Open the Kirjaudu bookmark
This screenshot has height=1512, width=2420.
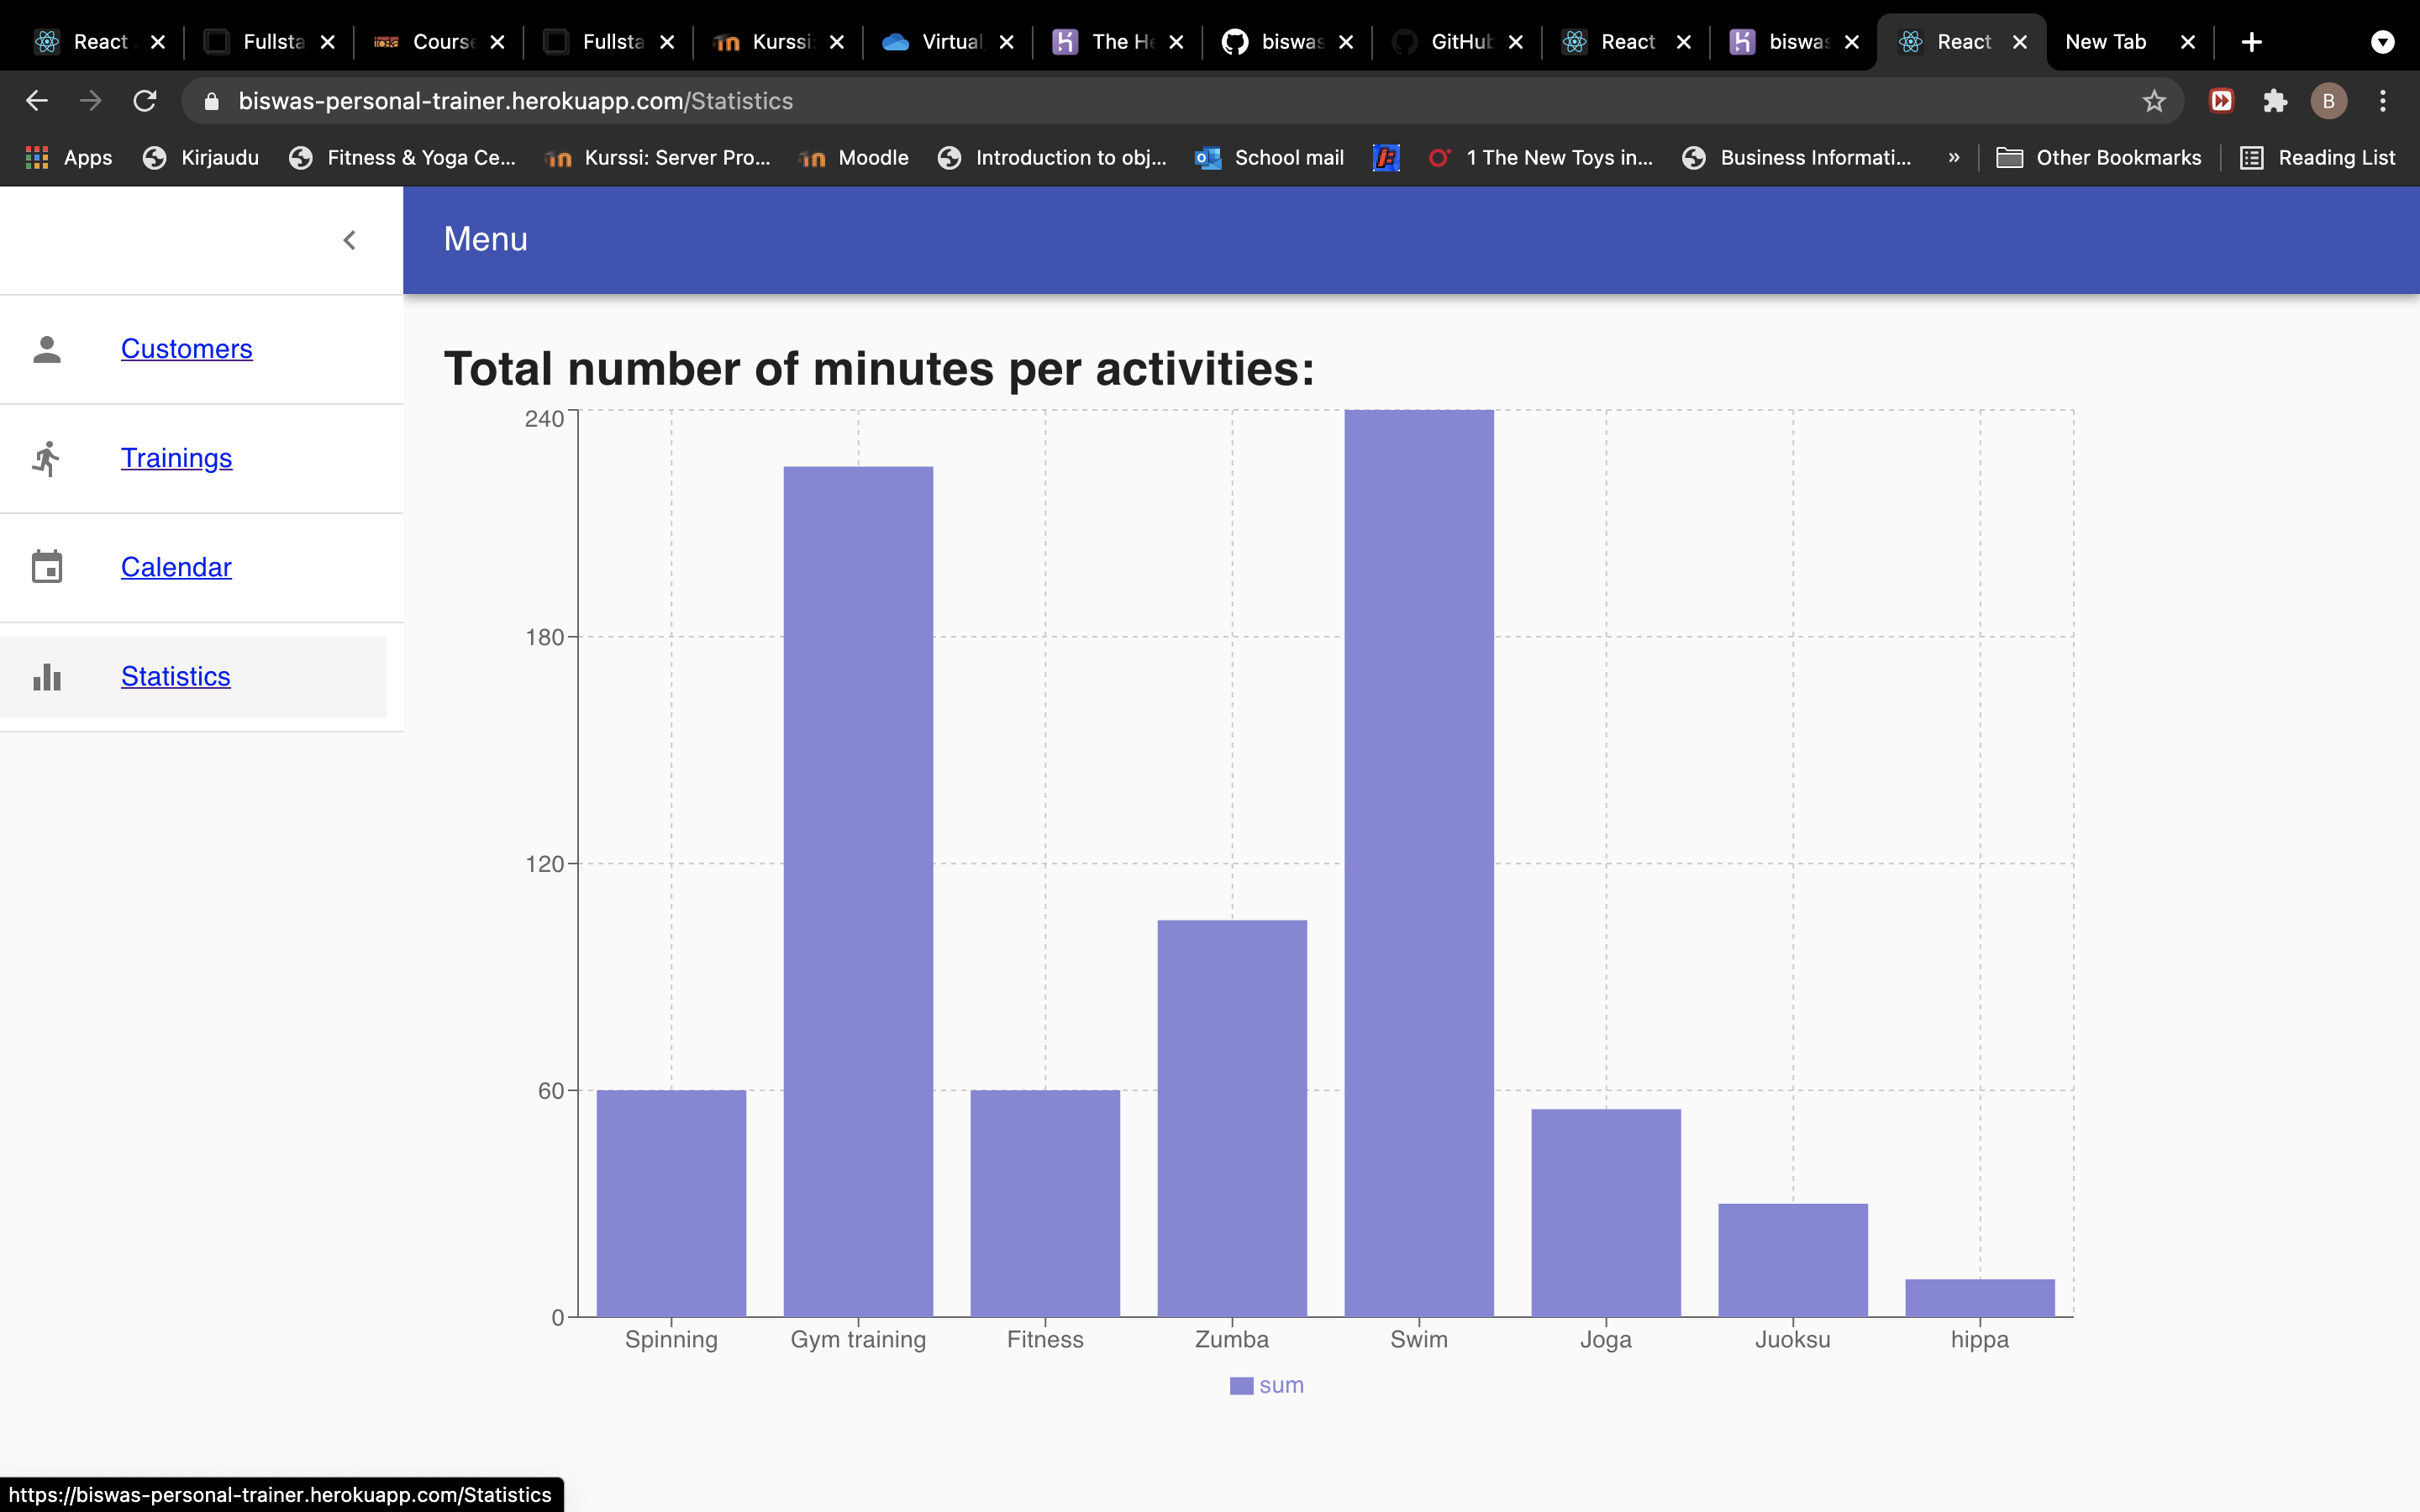pyautogui.click(x=201, y=157)
